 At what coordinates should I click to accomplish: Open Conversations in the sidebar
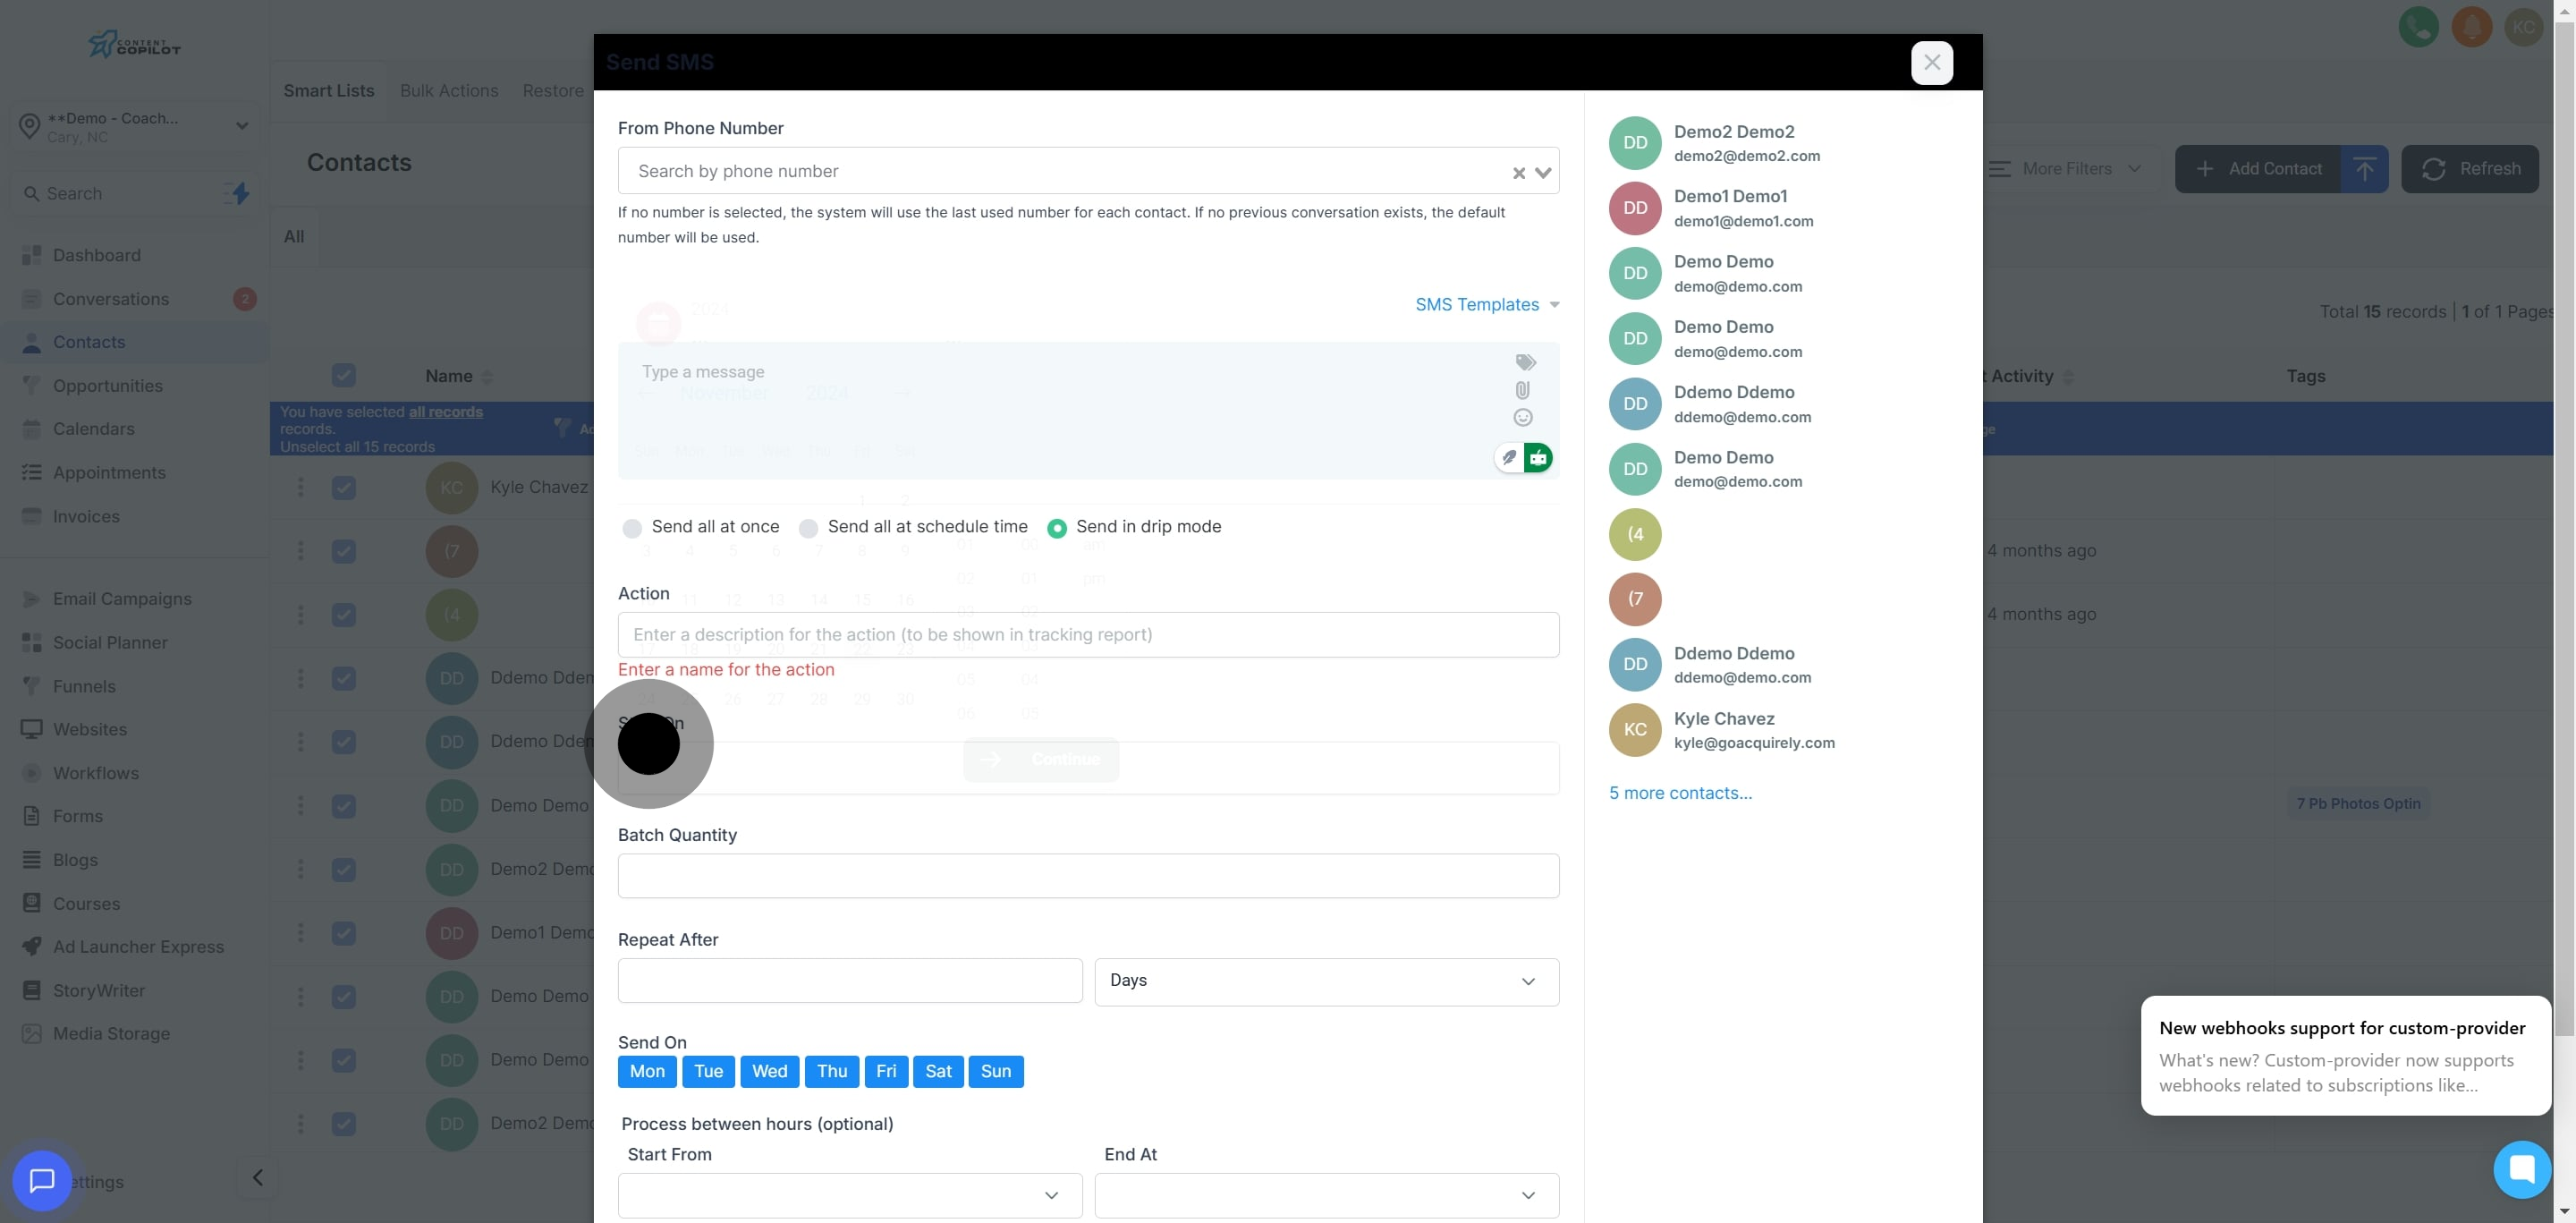click(111, 299)
